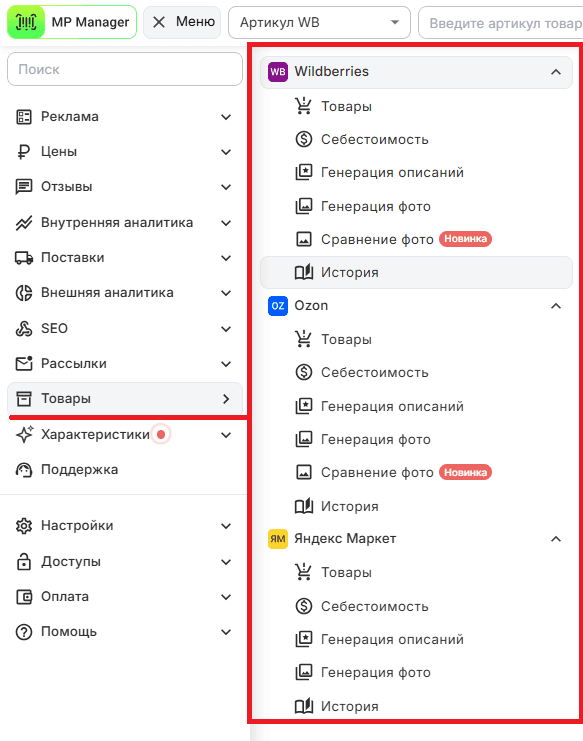Click the Введите артикул товара input field

tap(501, 23)
